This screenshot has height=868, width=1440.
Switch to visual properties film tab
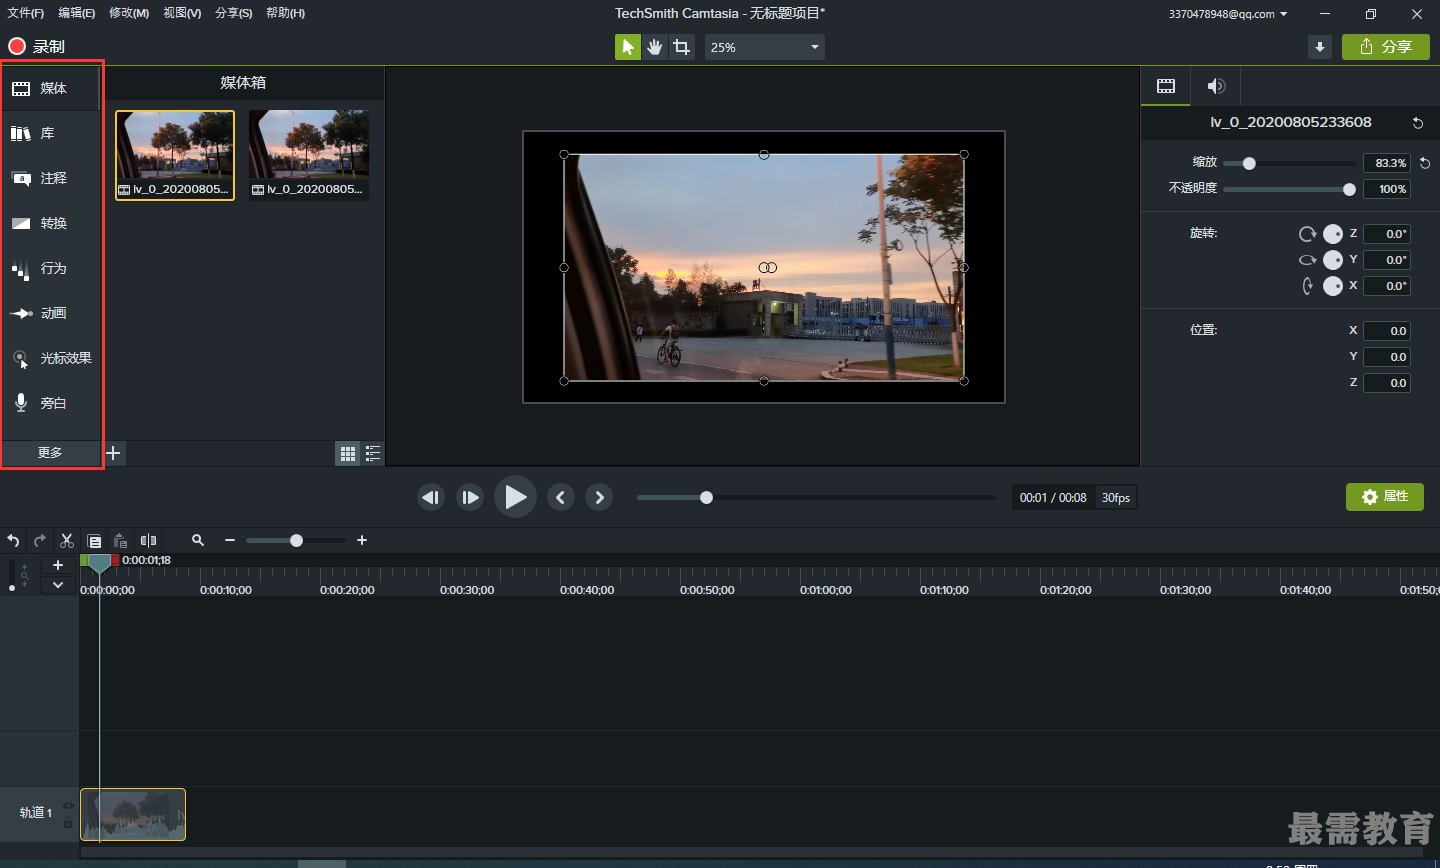click(x=1166, y=86)
